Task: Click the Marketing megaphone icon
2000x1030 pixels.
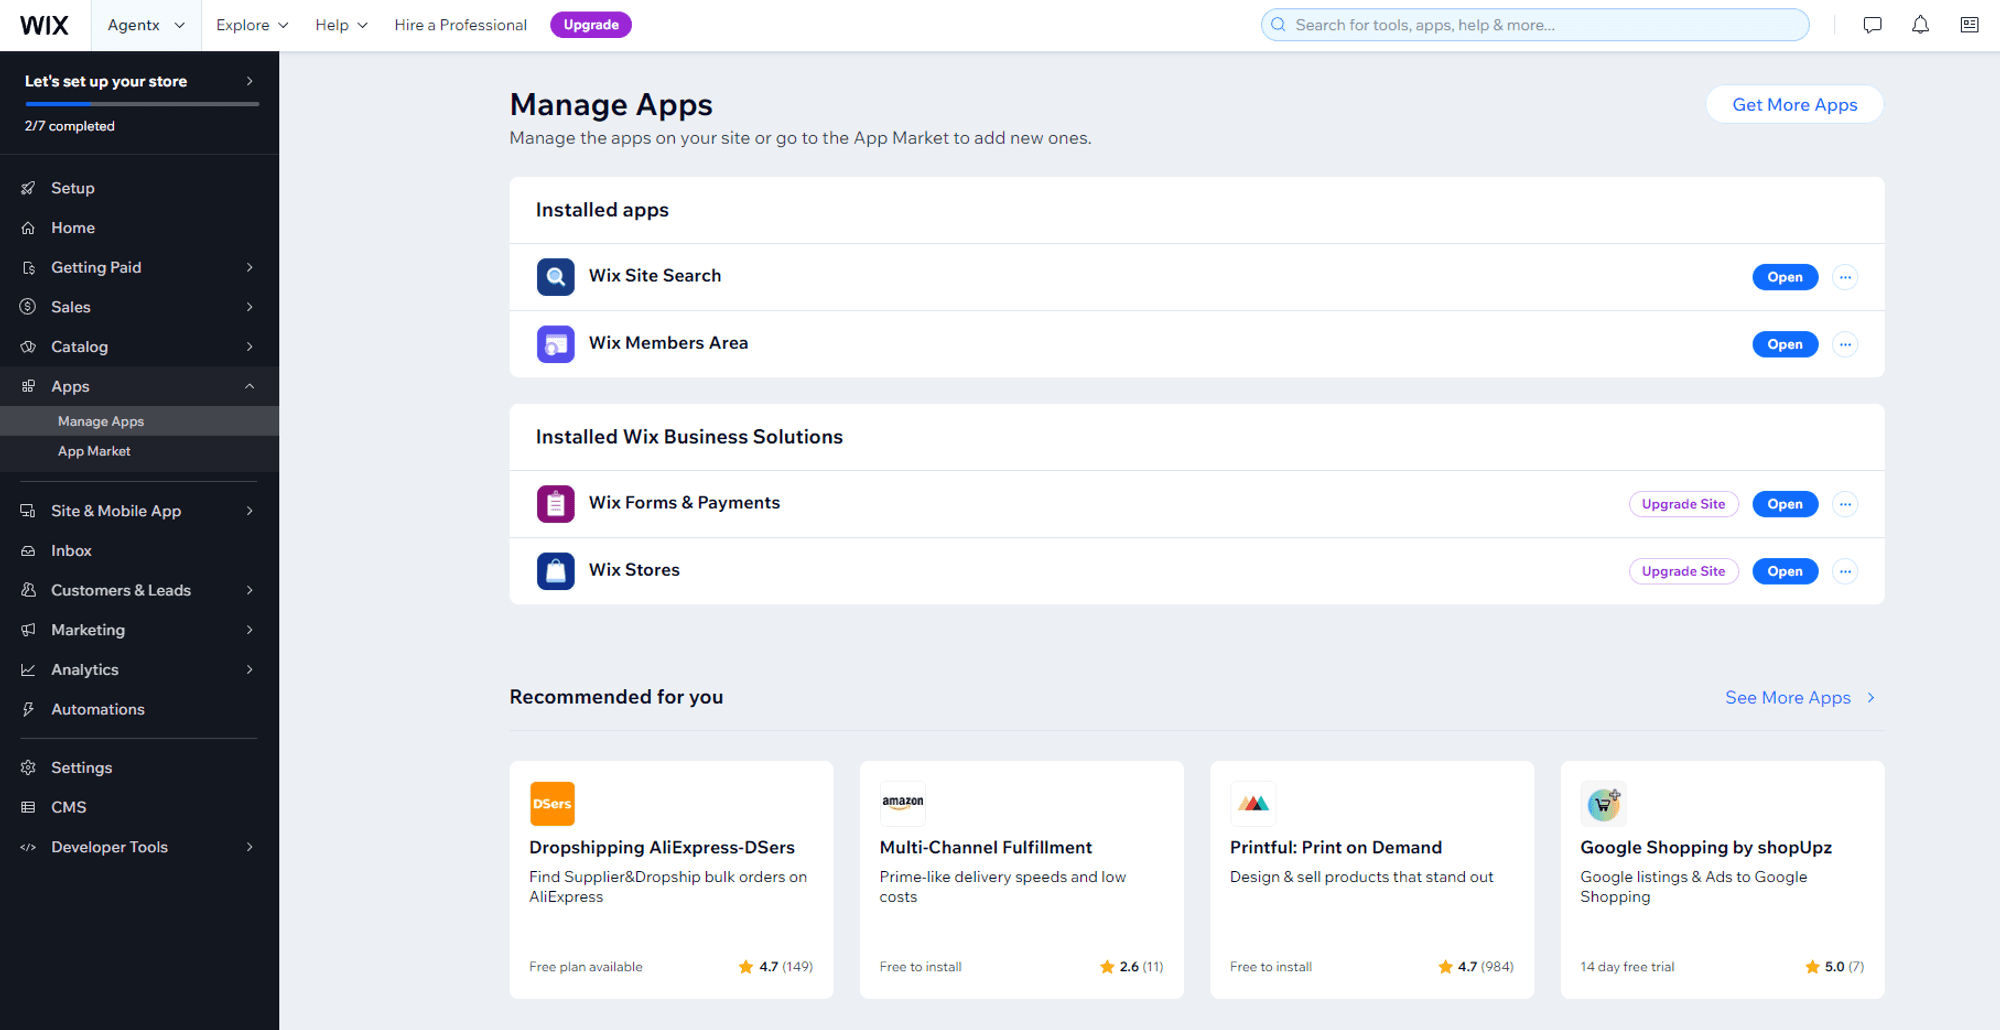Action: (28, 630)
